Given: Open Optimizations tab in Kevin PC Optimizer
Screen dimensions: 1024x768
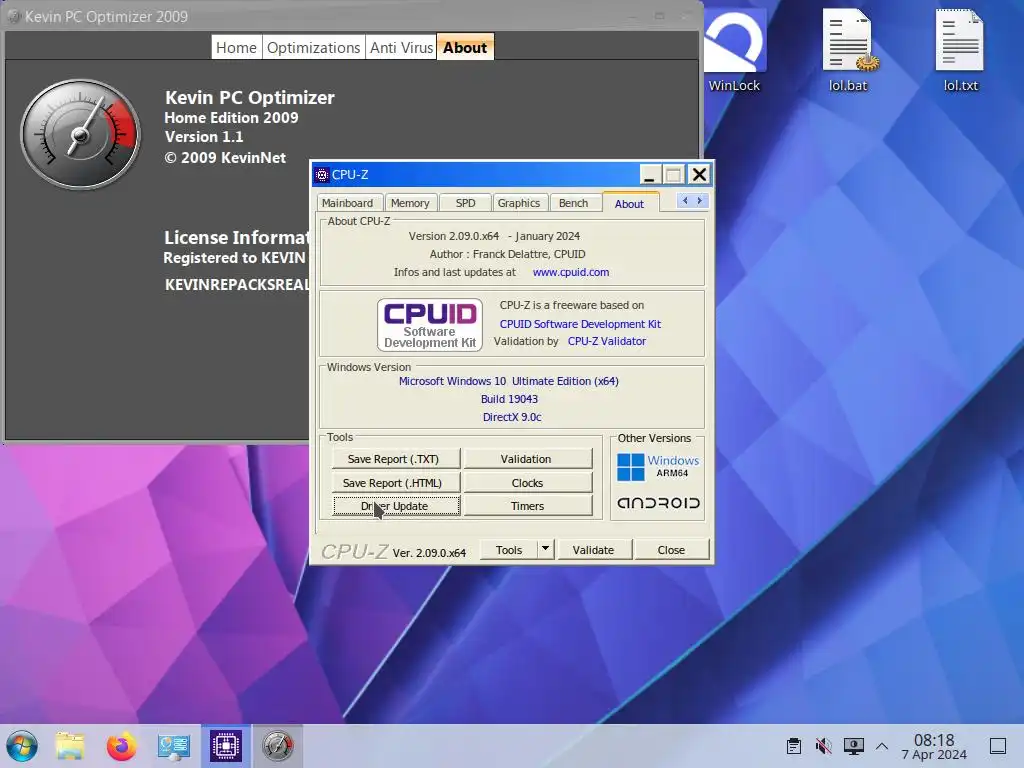Looking at the screenshot, I should [x=313, y=48].
